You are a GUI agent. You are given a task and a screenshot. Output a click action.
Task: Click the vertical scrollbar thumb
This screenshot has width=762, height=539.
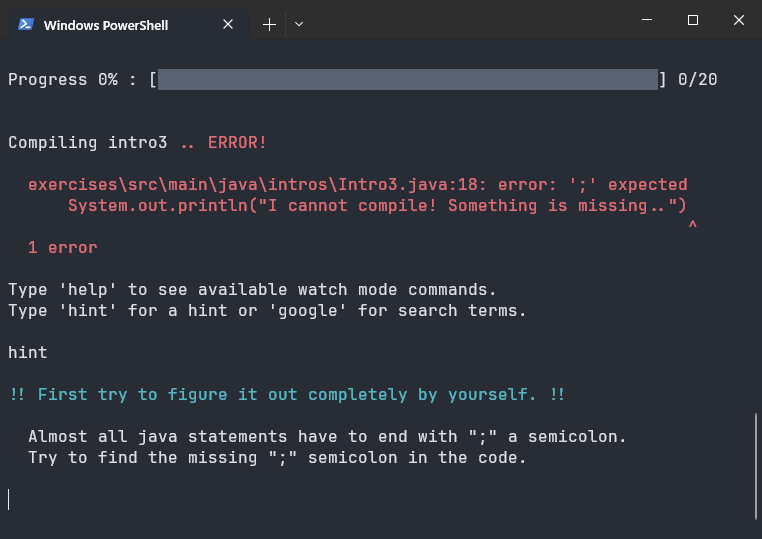point(756,467)
